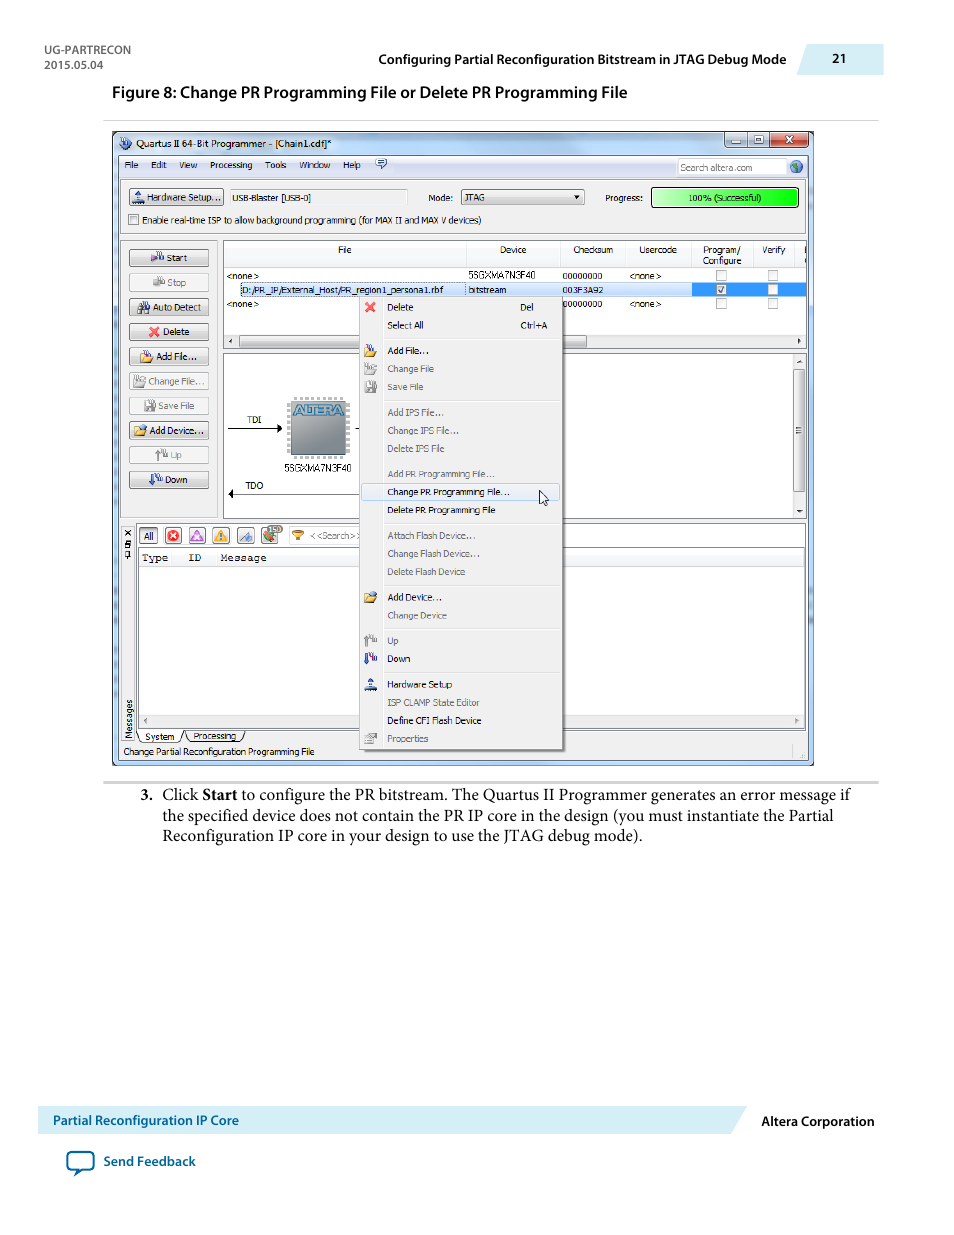The width and height of the screenshot is (954, 1235).
Task: Click the Save File button in left panel
Action: tap(169, 405)
